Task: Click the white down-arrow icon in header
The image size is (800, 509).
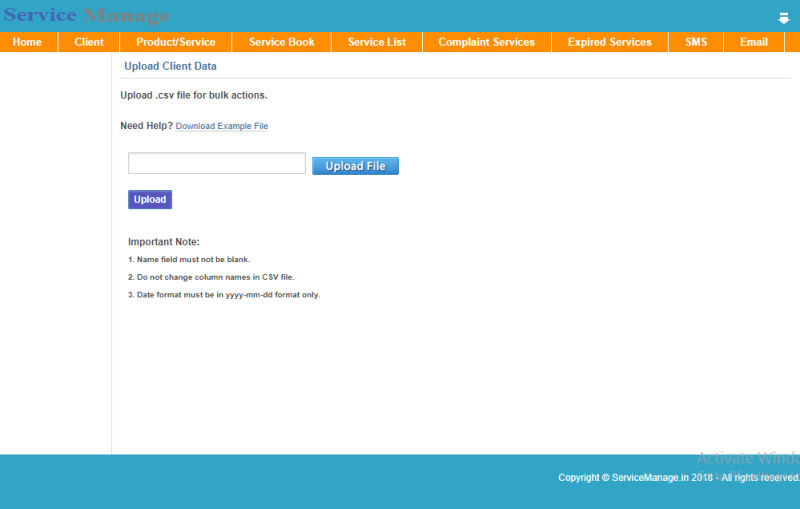Action: pyautogui.click(x=784, y=18)
